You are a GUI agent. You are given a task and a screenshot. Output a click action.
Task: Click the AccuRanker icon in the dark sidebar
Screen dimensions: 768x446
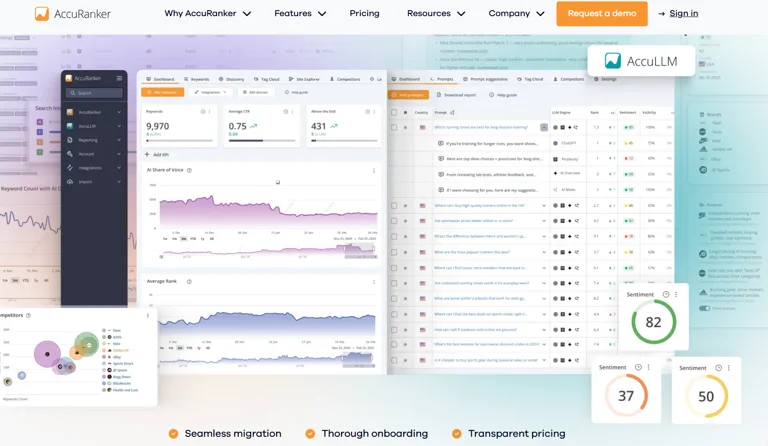tap(70, 112)
